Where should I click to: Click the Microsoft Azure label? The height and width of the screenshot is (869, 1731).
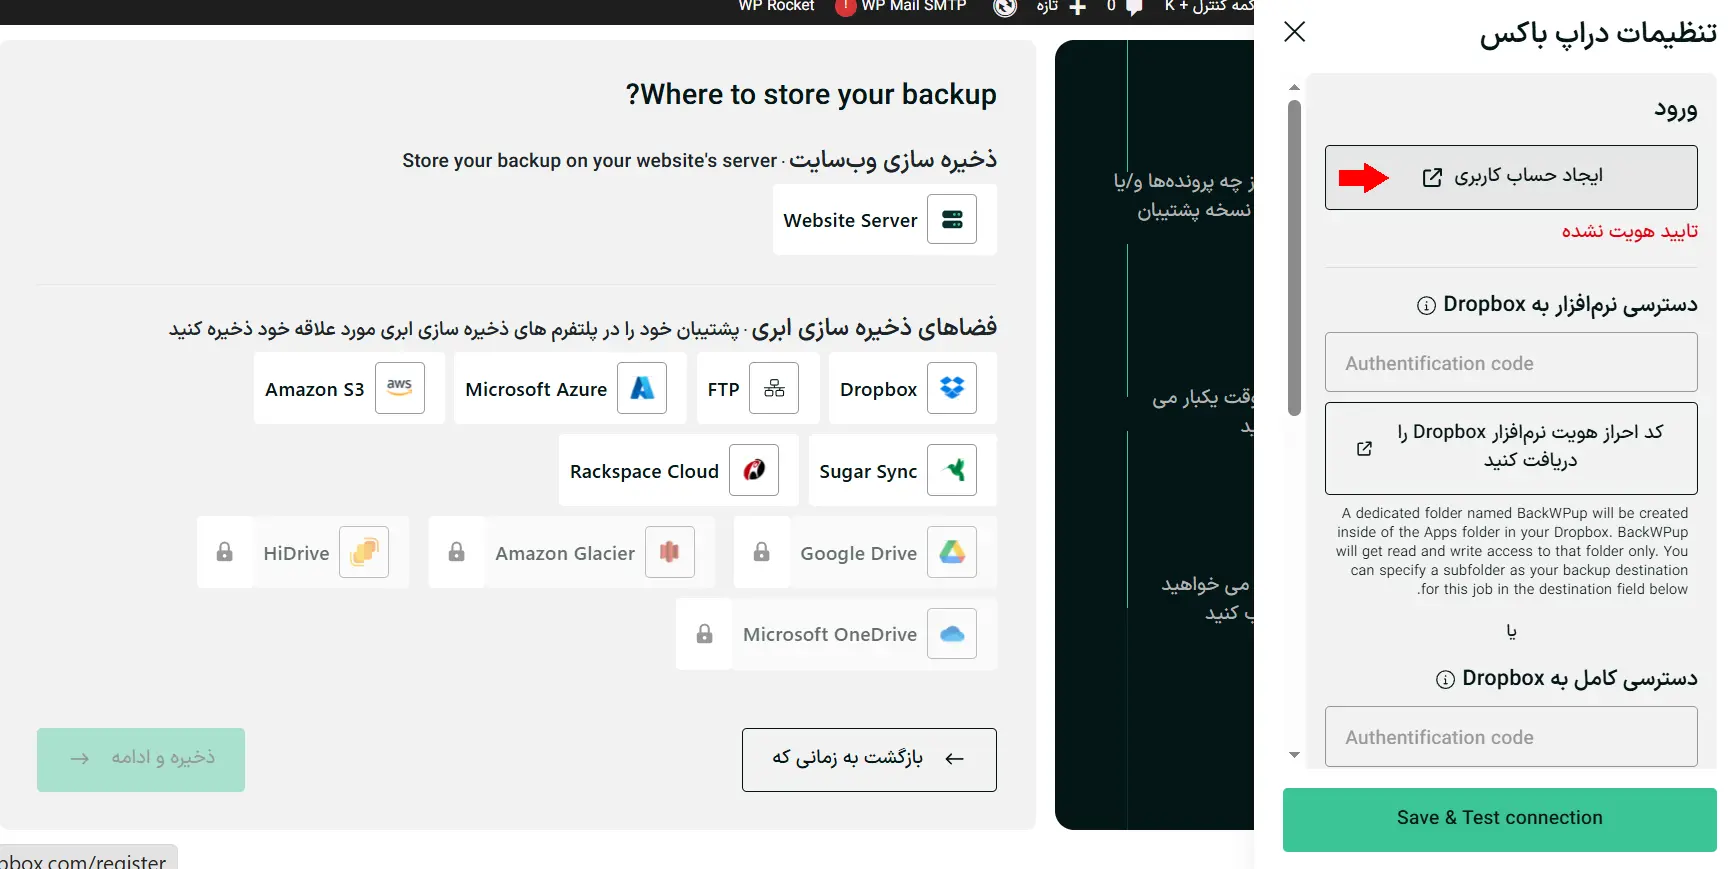[x=536, y=389]
